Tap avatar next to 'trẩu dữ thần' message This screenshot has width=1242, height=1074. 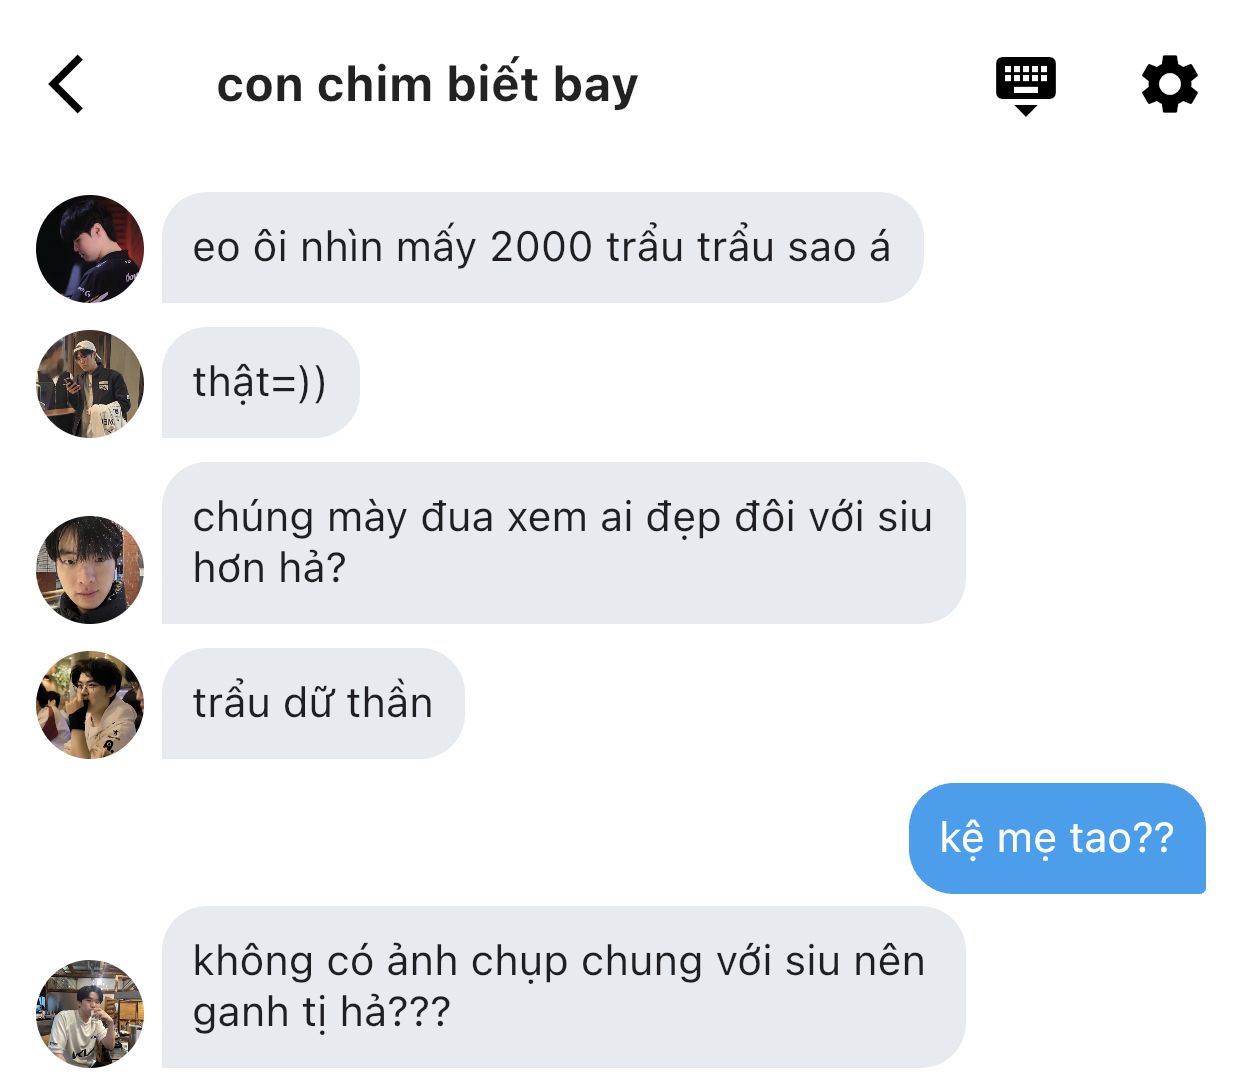pos(90,705)
